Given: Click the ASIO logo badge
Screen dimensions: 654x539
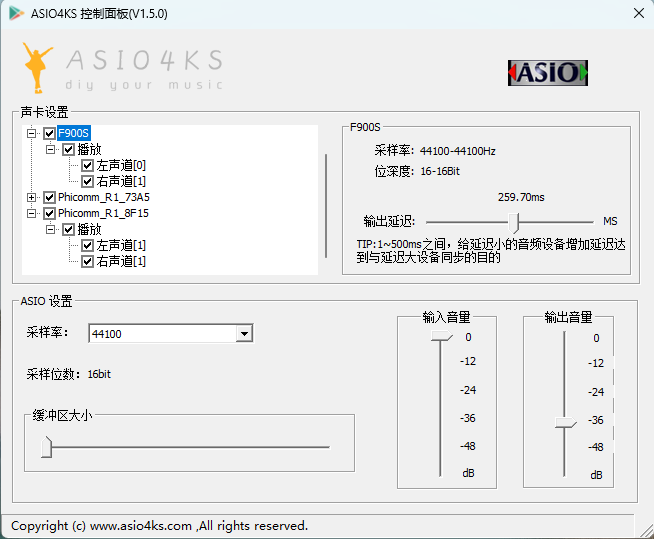Looking at the screenshot, I should point(548,73).
